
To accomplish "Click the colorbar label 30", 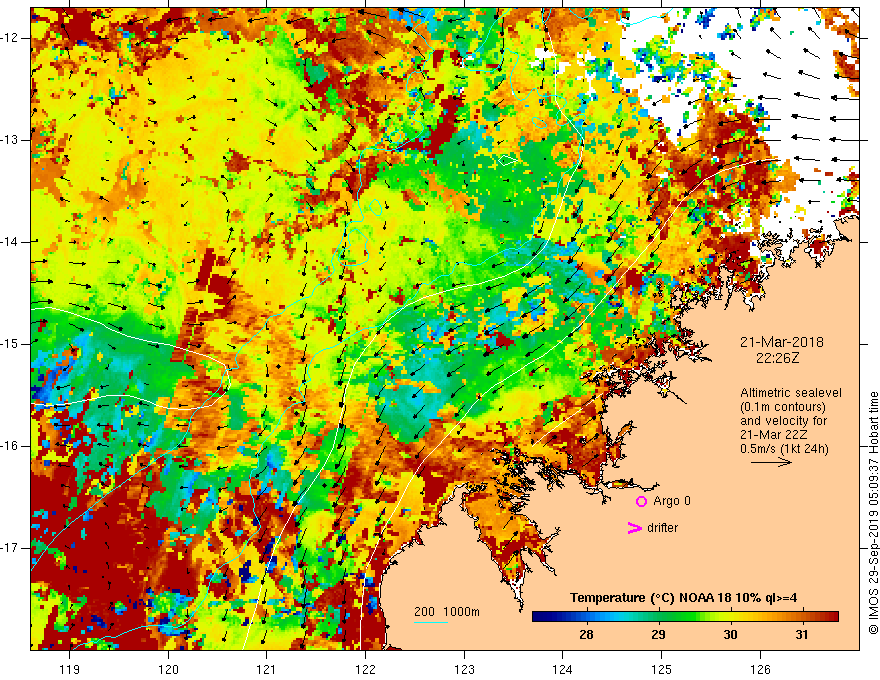I will coord(730,635).
